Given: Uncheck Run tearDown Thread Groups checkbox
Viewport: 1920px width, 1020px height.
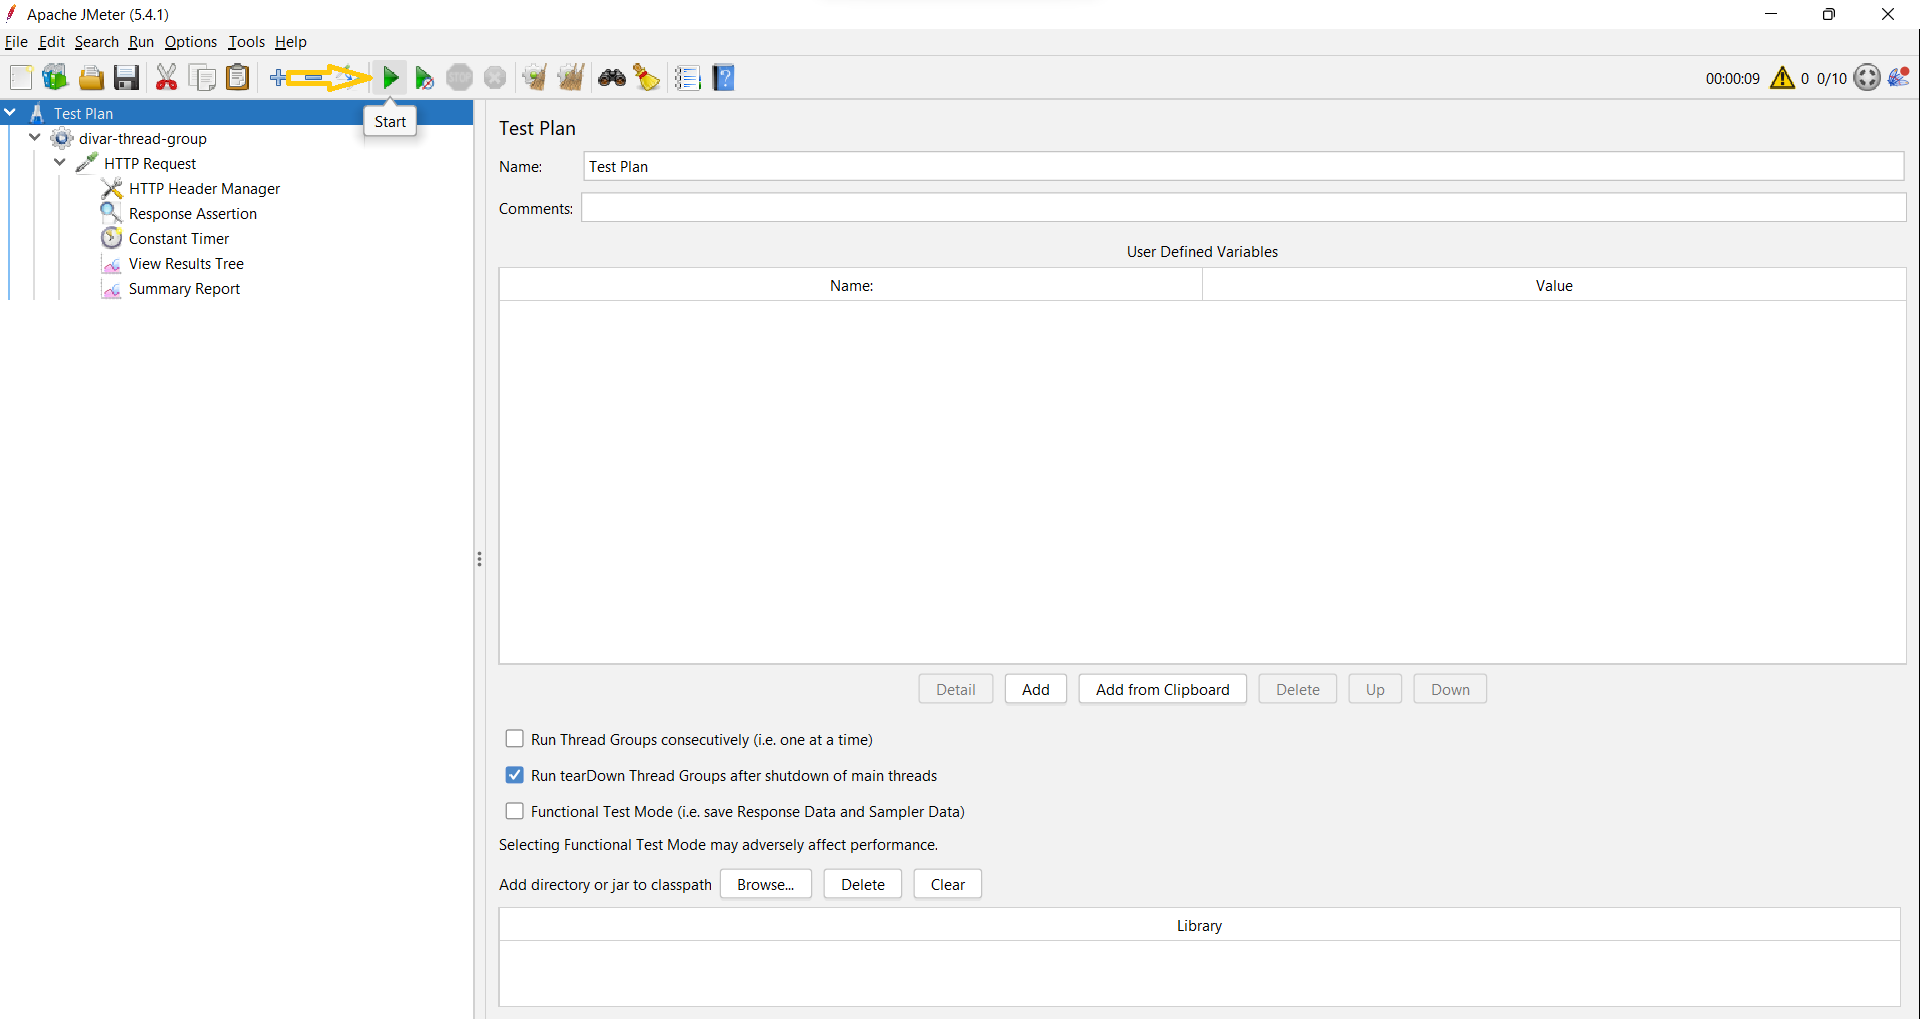Looking at the screenshot, I should pyautogui.click(x=515, y=775).
